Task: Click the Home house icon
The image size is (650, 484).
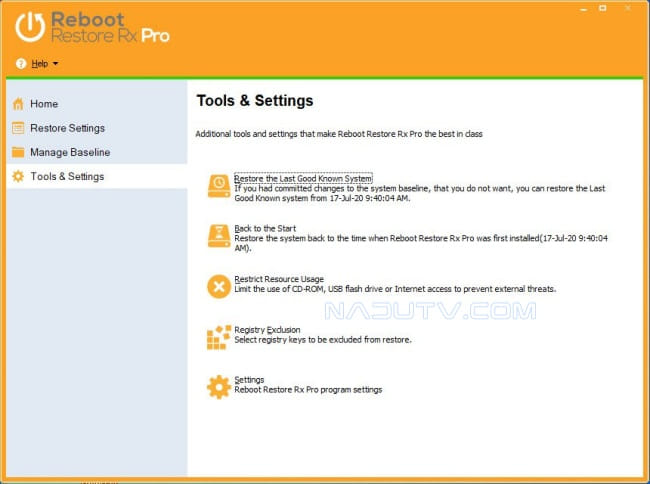Action: (18, 104)
